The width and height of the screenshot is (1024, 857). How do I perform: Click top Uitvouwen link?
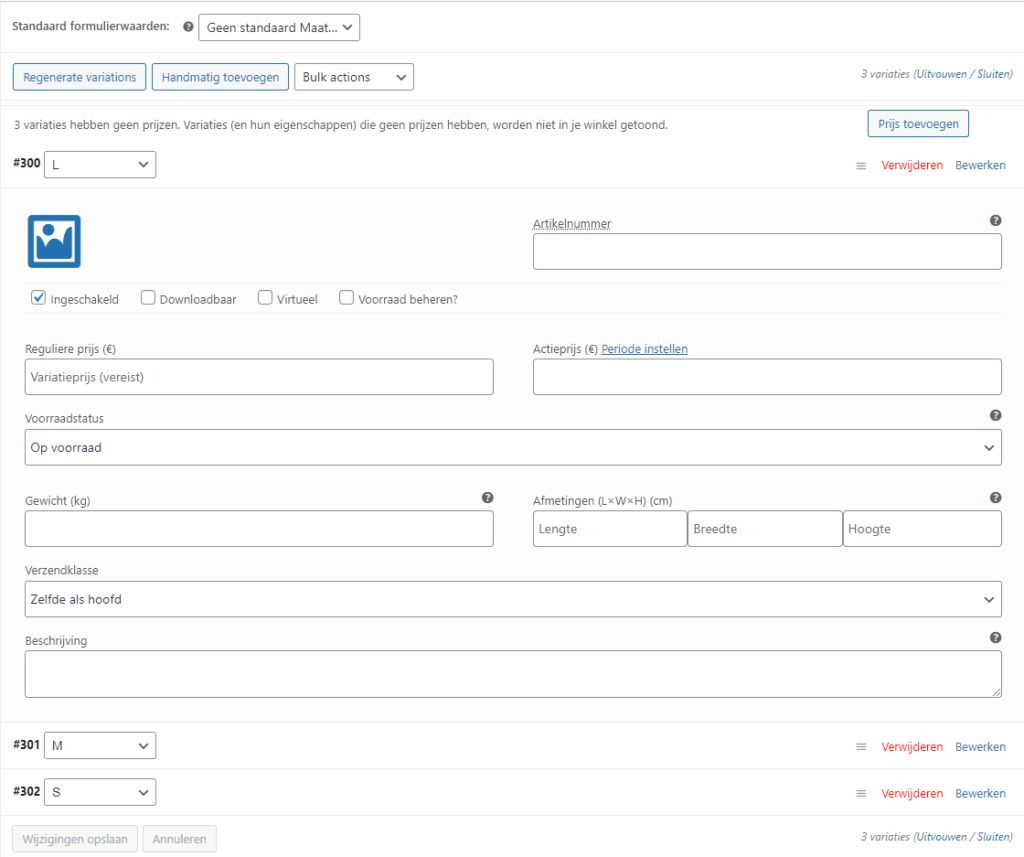(x=941, y=74)
